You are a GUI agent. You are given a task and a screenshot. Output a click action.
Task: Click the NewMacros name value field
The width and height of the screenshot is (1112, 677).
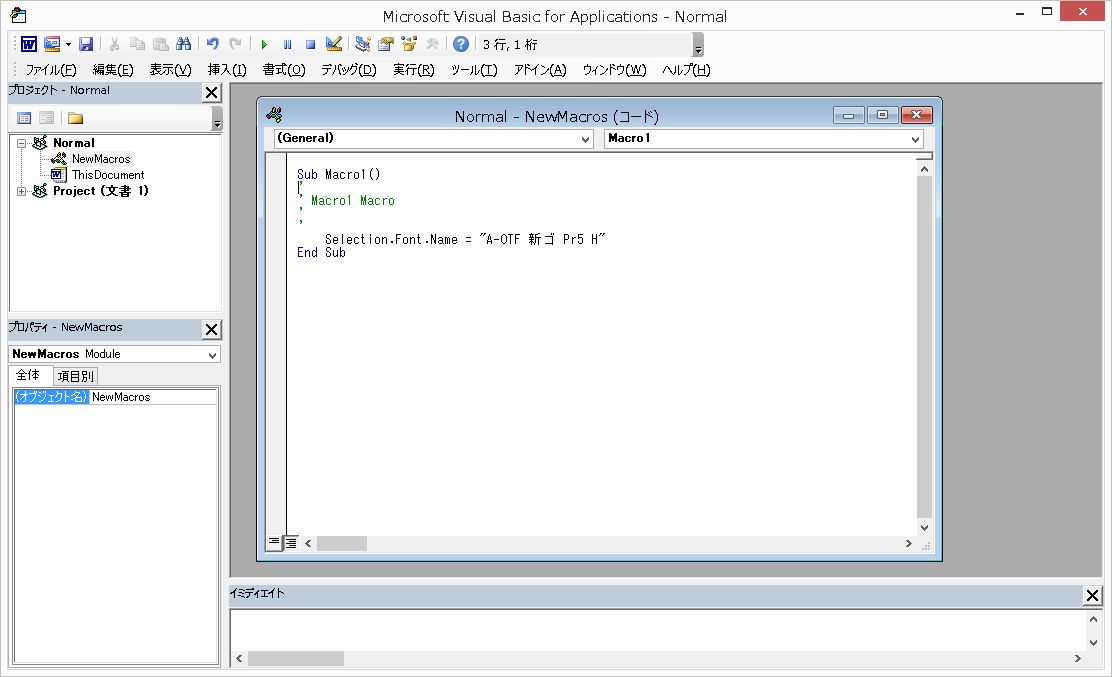tap(152, 397)
